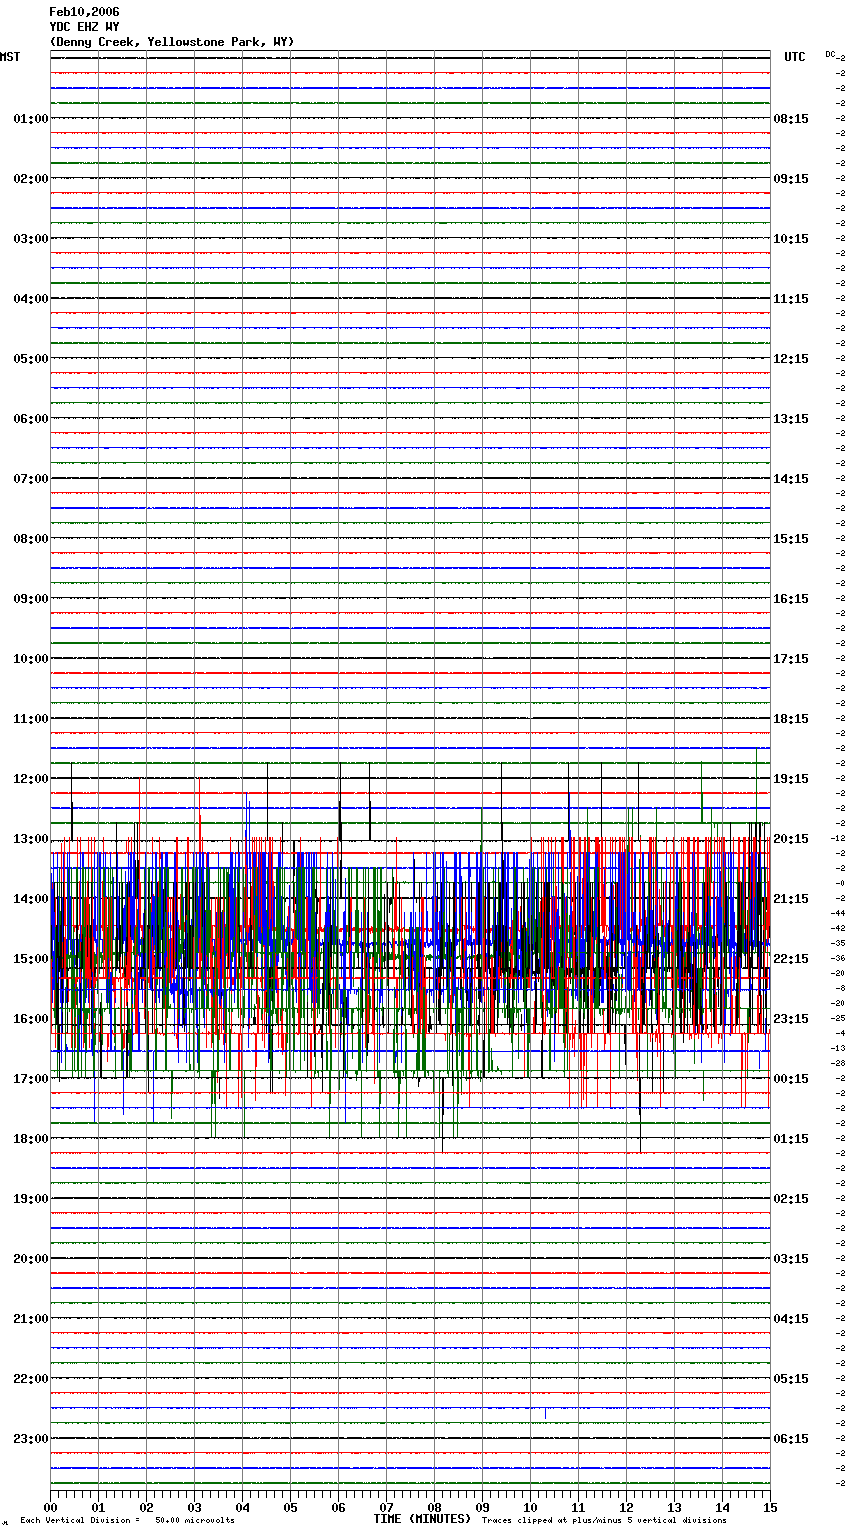Select the "-44" DC offset value
The height and width of the screenshot is (1534, 850).
pos(838,913)
